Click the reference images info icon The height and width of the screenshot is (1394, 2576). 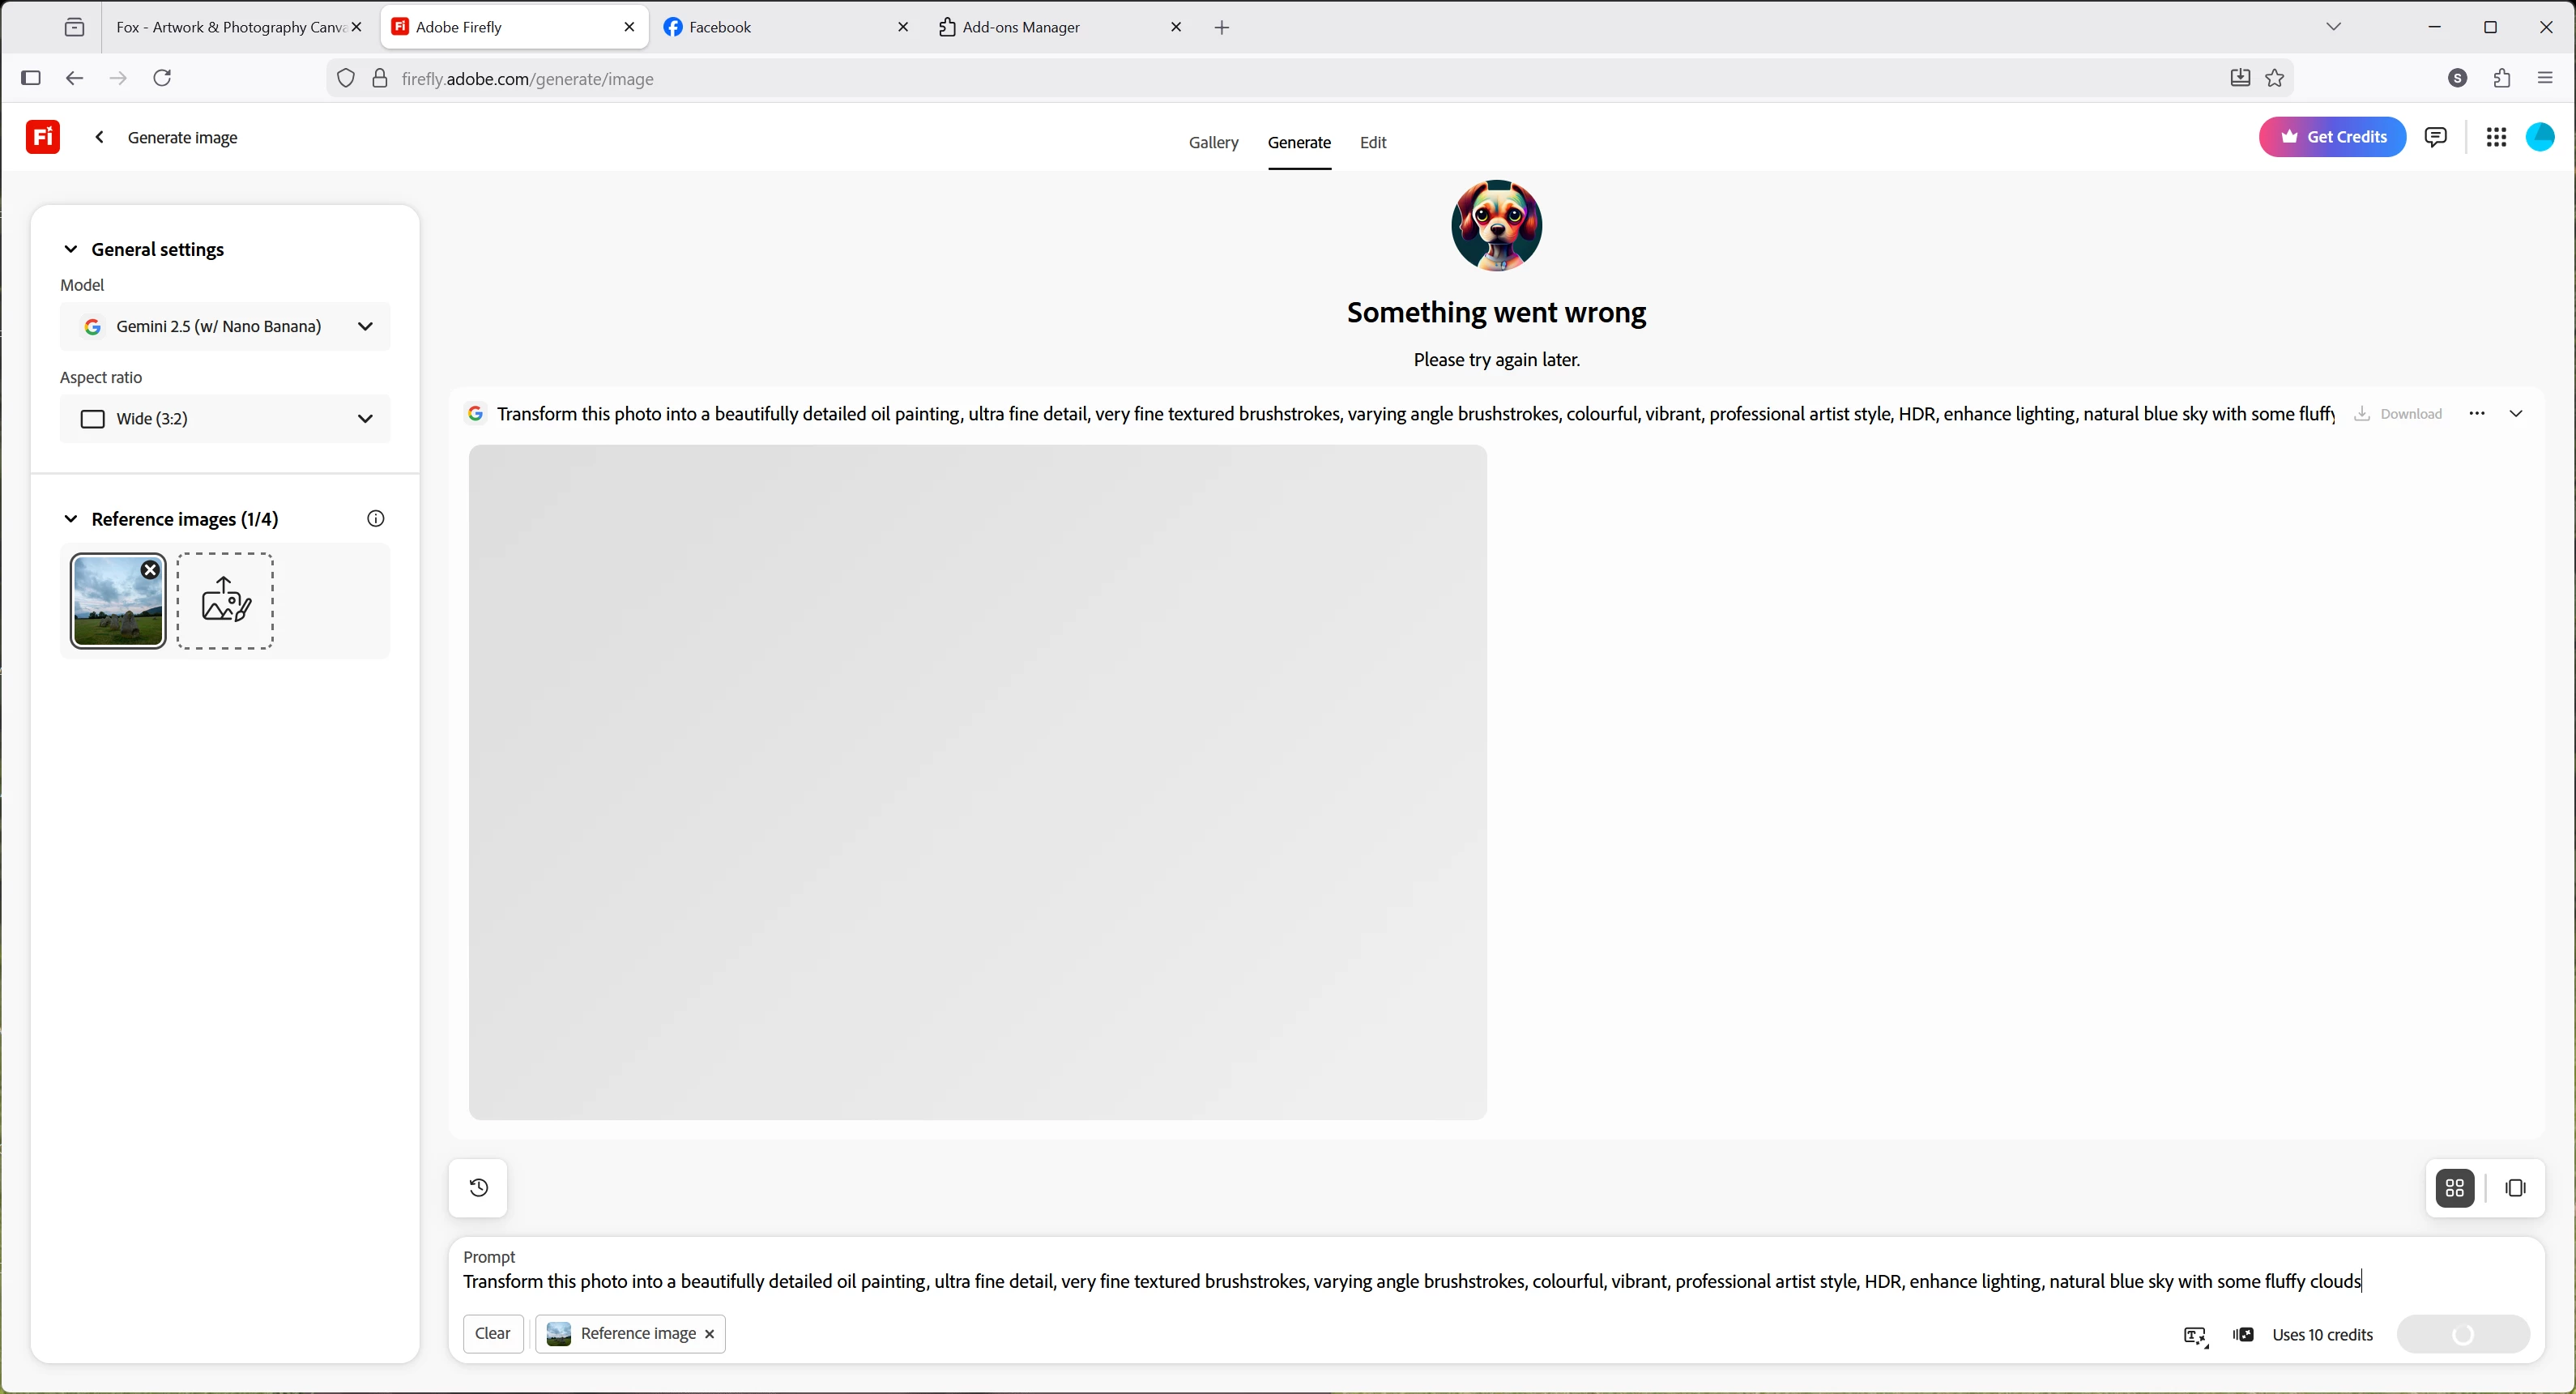pyautogui.click(x=376, y=518)
